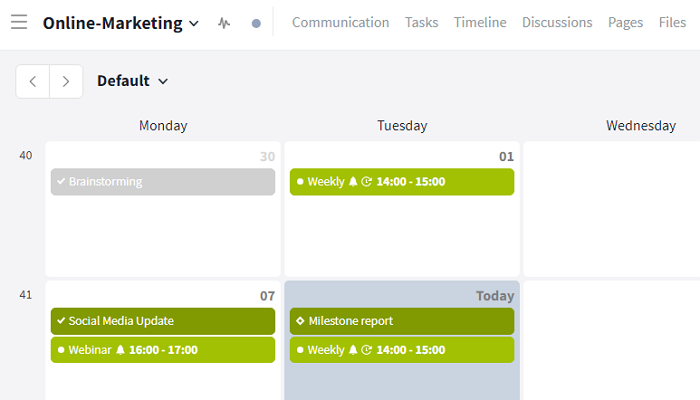This screenshot has width=700, height=400.
Task: Toggle the Brainstorming task checkmark
Action: (x=61, y=181)
